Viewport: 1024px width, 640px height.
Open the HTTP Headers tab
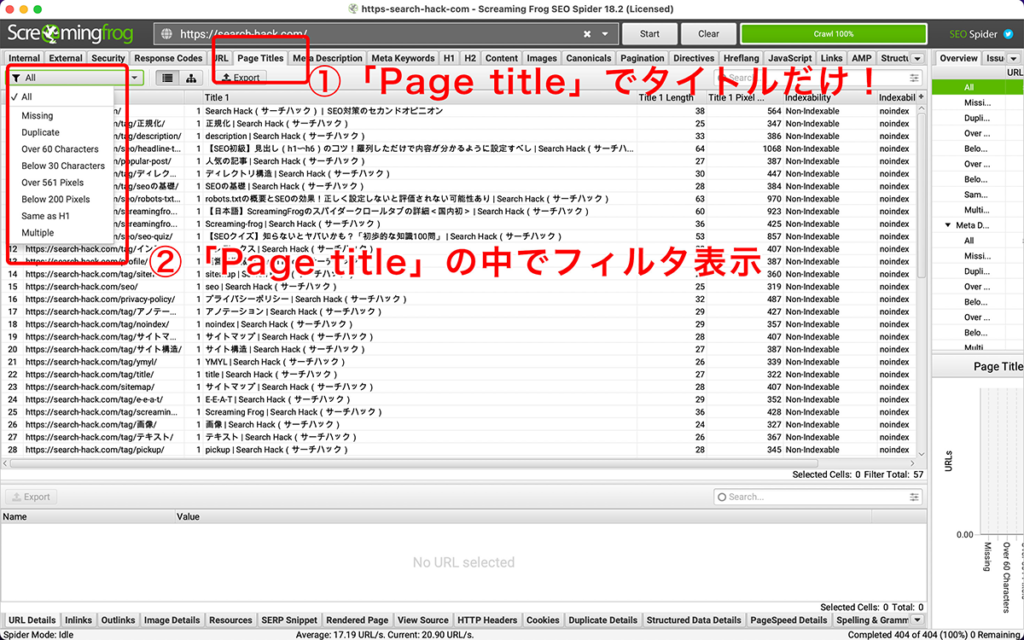click(487, 620)
